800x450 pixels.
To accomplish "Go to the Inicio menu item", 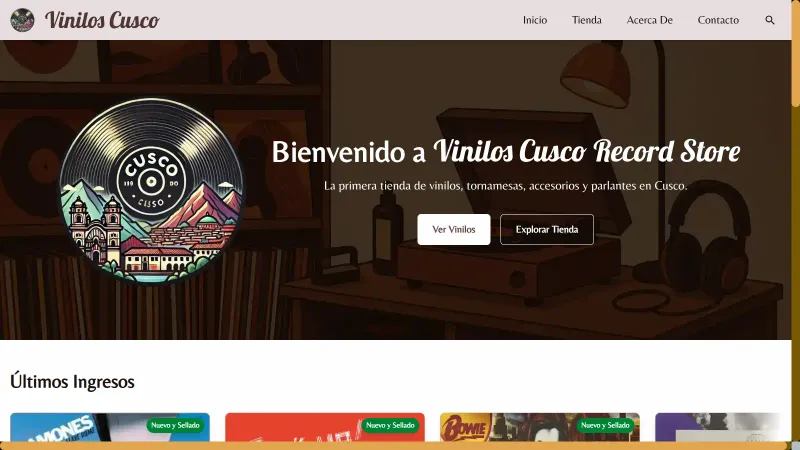I will [x=535, y=20].
